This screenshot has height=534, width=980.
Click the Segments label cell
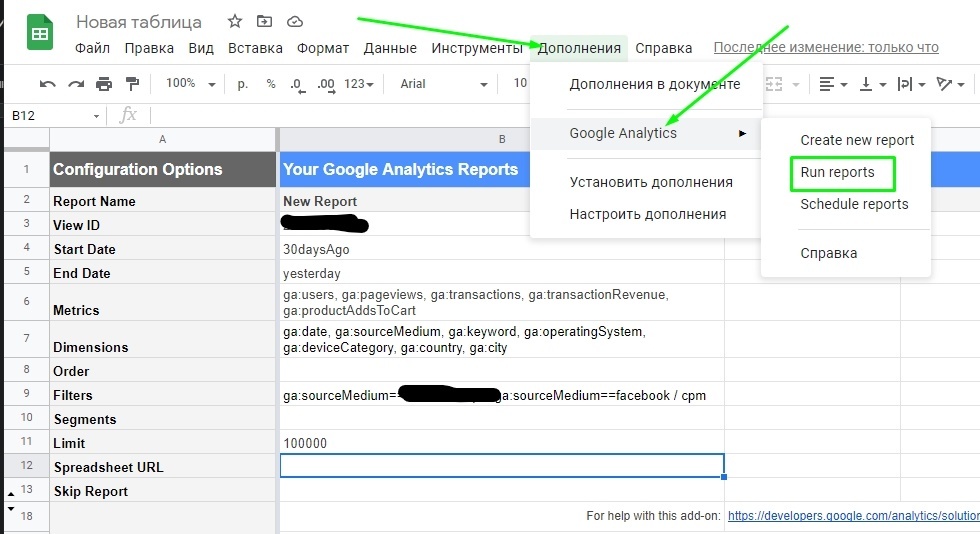pos(162,419)
